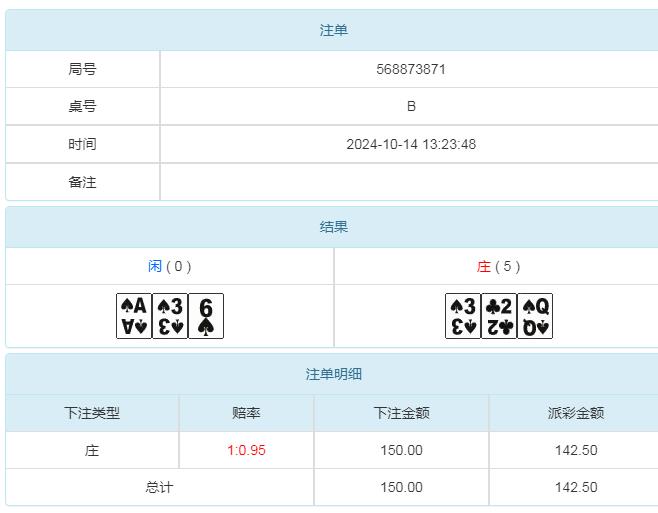Click the red 庄 (5) banker result label
Image resolution: width=658 pixels, height=513 pixels.
coord(498,266)
